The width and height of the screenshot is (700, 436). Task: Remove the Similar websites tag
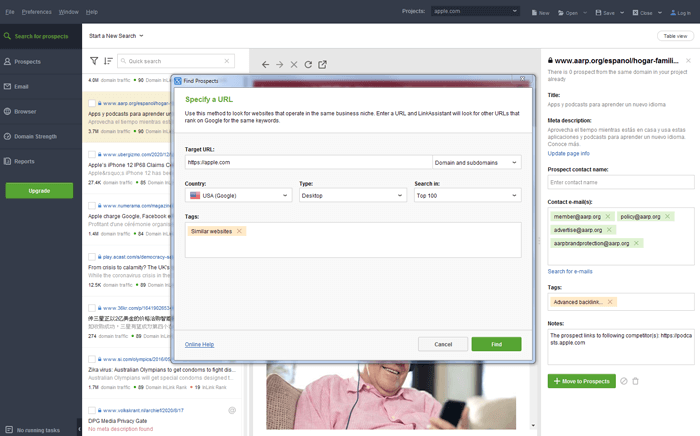[x=239, y=231]
